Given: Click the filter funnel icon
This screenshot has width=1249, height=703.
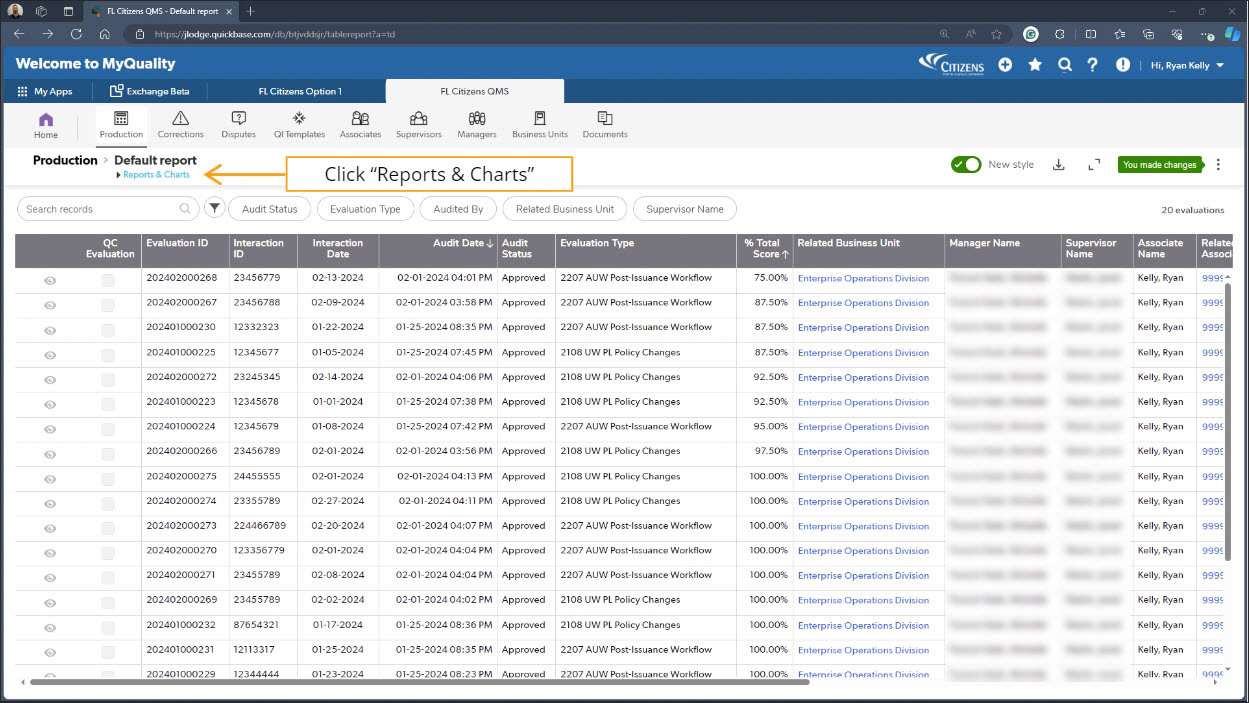Looking at the screenshot, I should [x=215, y=208].
